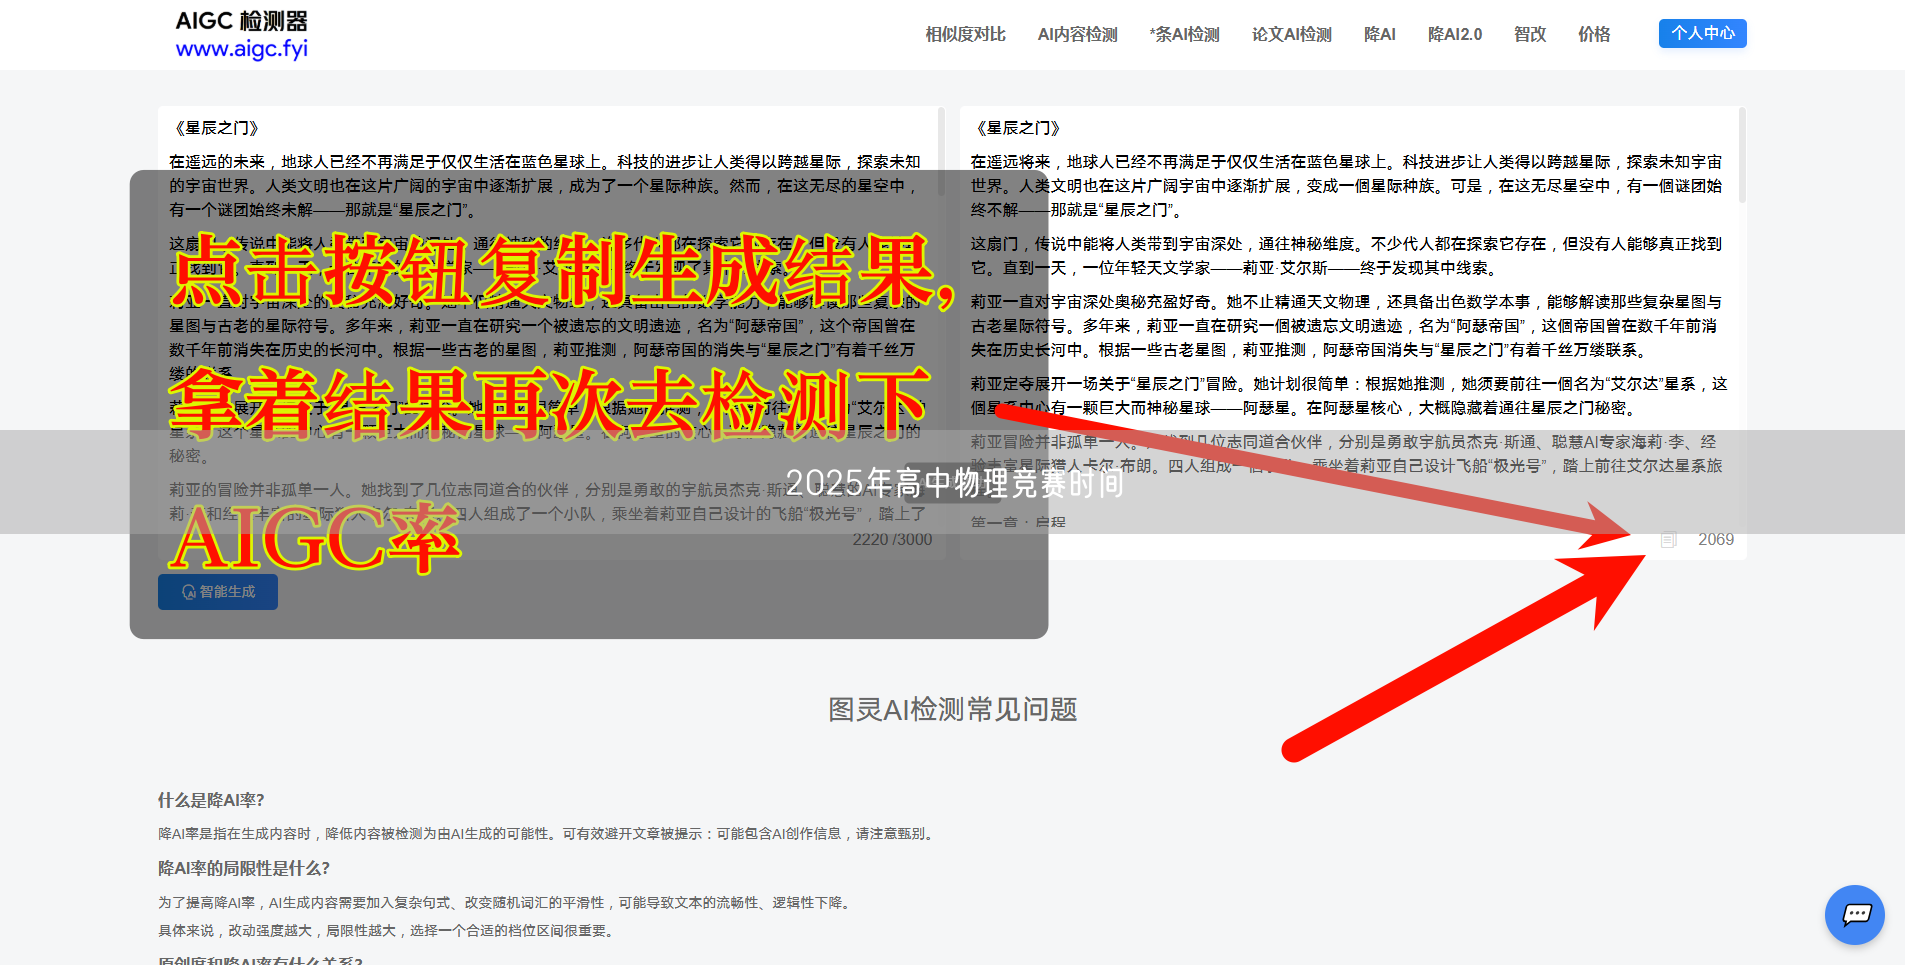Click the left text area scrollbar

click(x=941, y=150)
